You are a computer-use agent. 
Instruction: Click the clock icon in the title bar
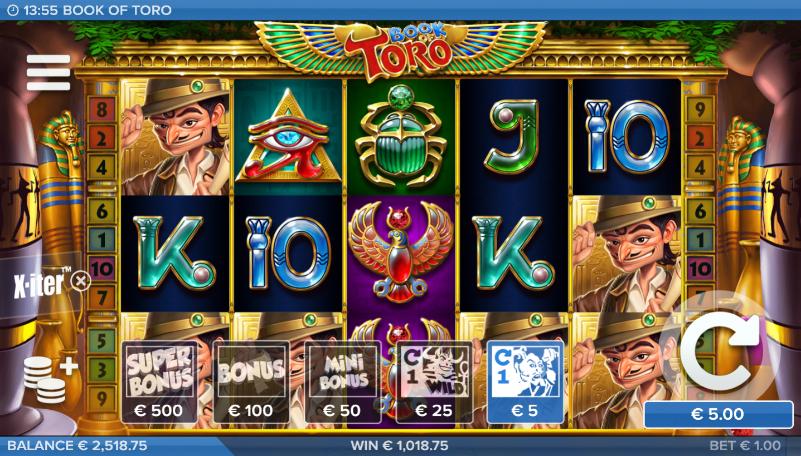(x=13, y=10)
